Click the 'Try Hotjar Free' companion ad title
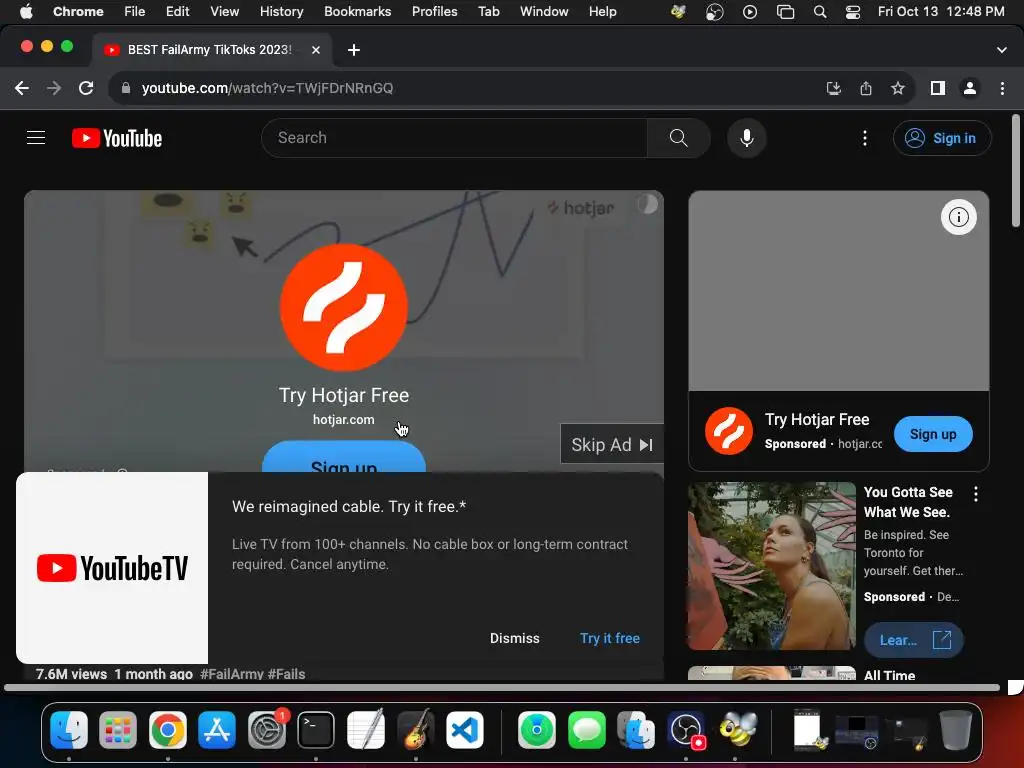This screenshot has height=768, width=1024. point(817,419)
